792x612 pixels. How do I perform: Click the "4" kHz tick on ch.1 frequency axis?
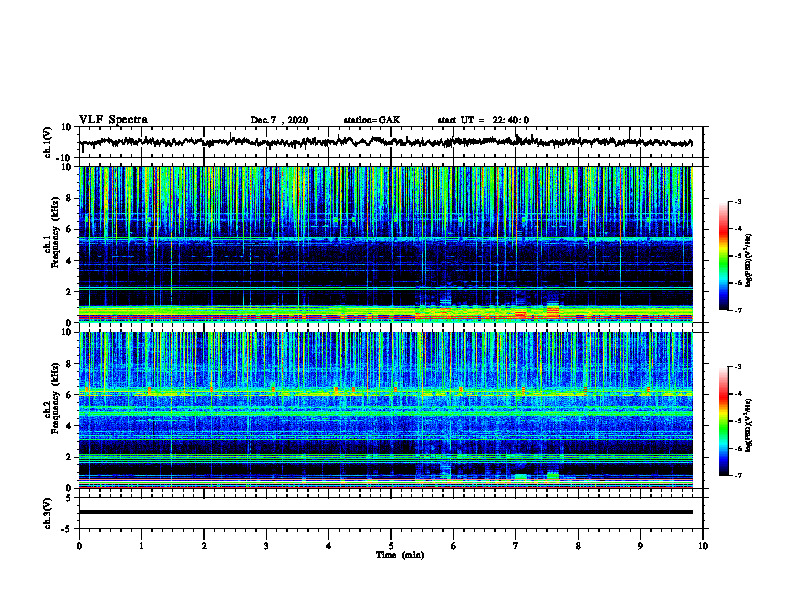click(x=70, y=261)
